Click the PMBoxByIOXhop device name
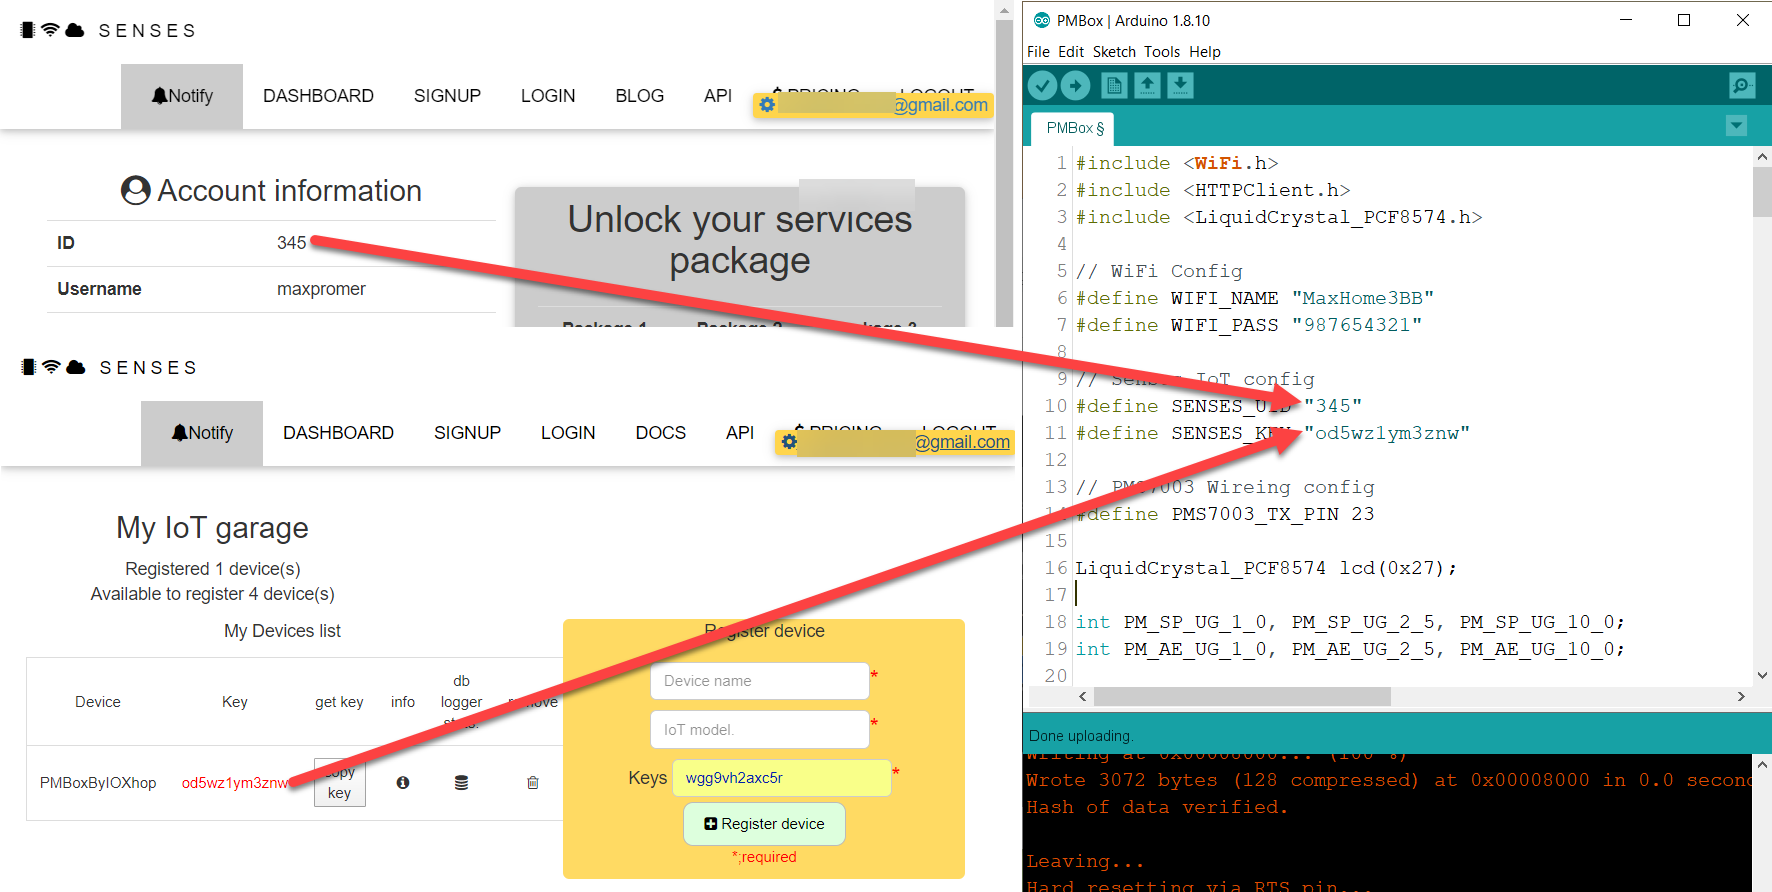The image size is (1772, 892). [x=98, y=783]
